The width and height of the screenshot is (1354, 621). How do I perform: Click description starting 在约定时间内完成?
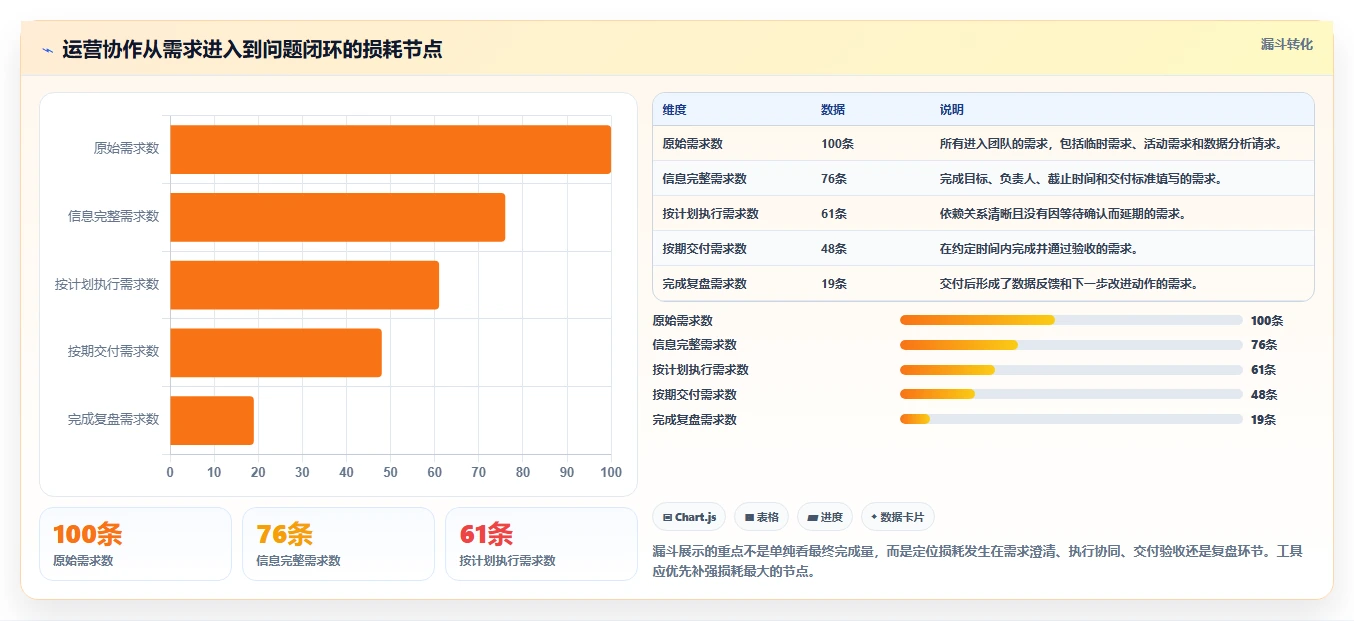[x=1038, y=249]
